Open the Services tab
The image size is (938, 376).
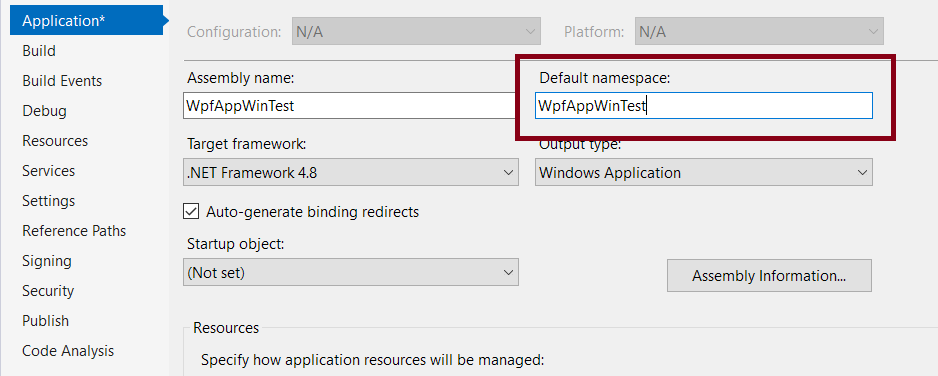[x=48, y=171]
